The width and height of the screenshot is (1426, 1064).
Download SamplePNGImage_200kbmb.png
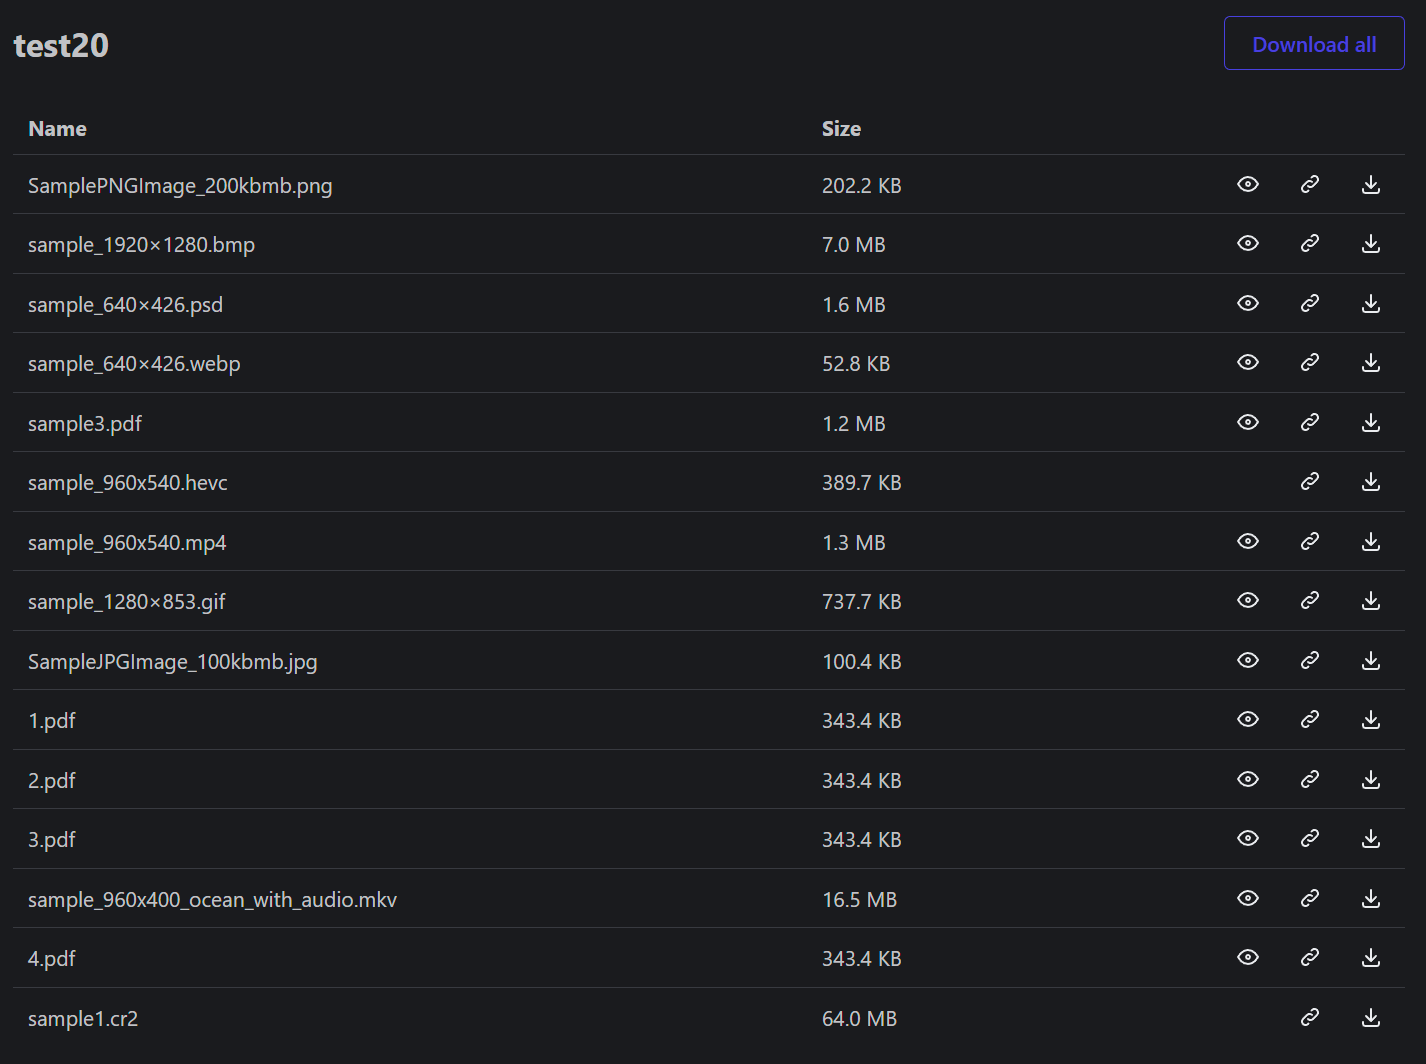tap(1370, 184)
